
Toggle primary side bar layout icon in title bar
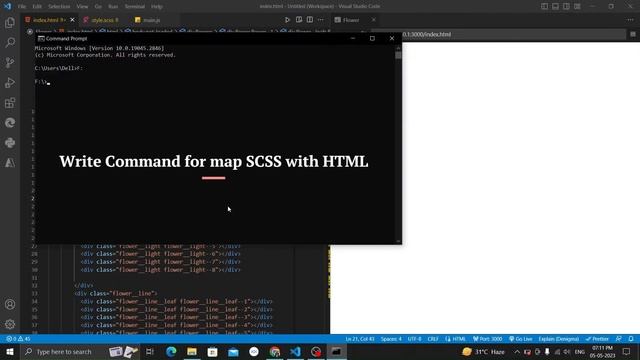tap(544, 7)
